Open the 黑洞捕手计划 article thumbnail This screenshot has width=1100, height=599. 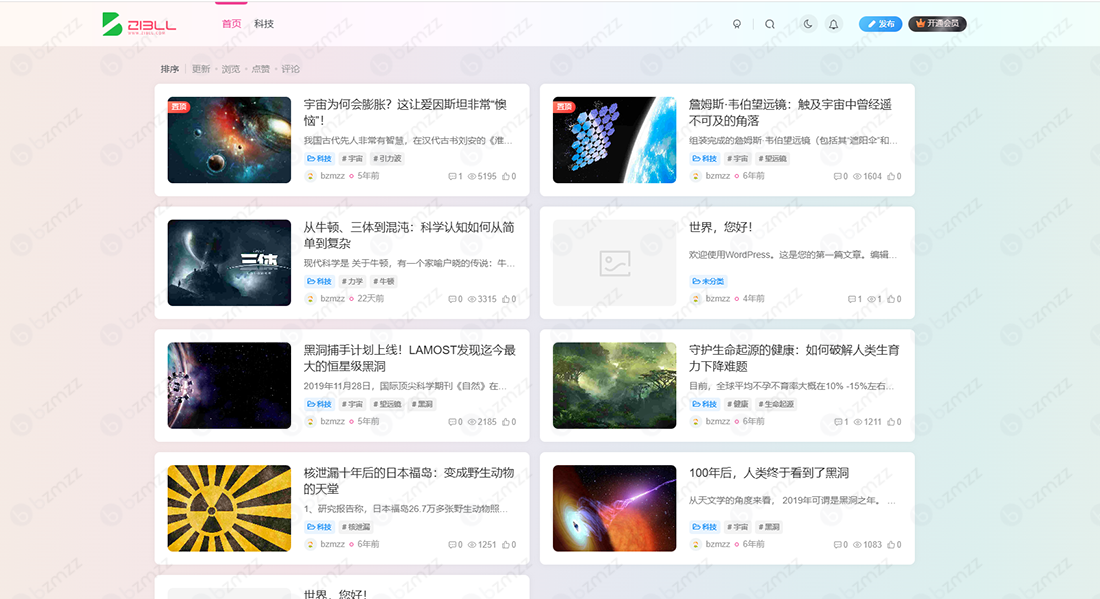[x=229, y=385]
